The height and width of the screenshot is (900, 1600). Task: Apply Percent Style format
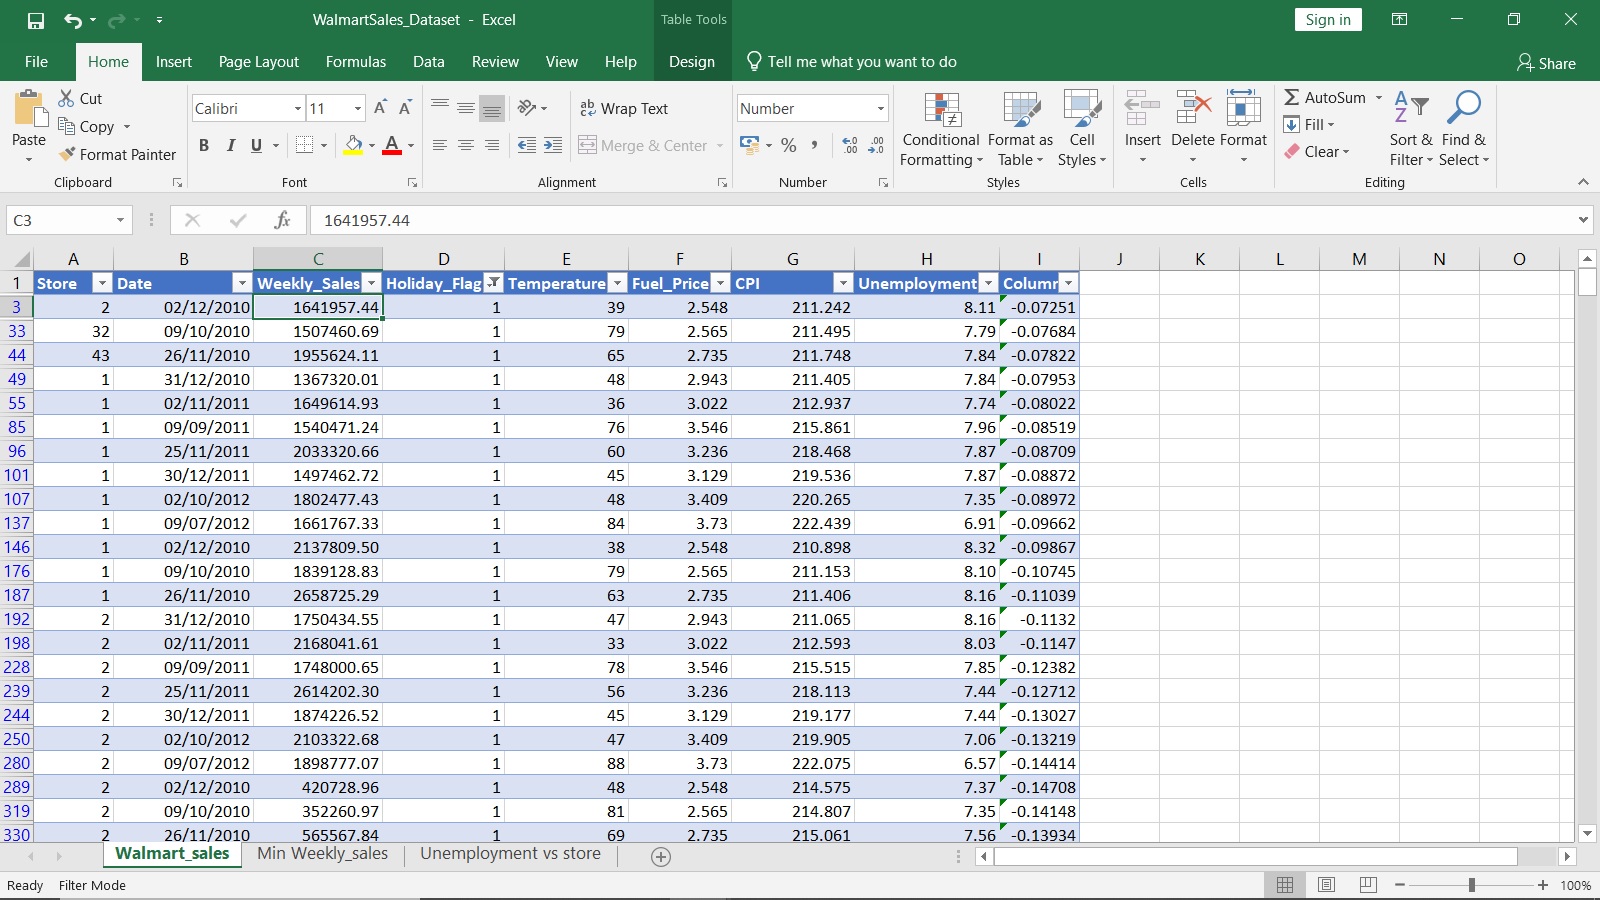(789, 145)
